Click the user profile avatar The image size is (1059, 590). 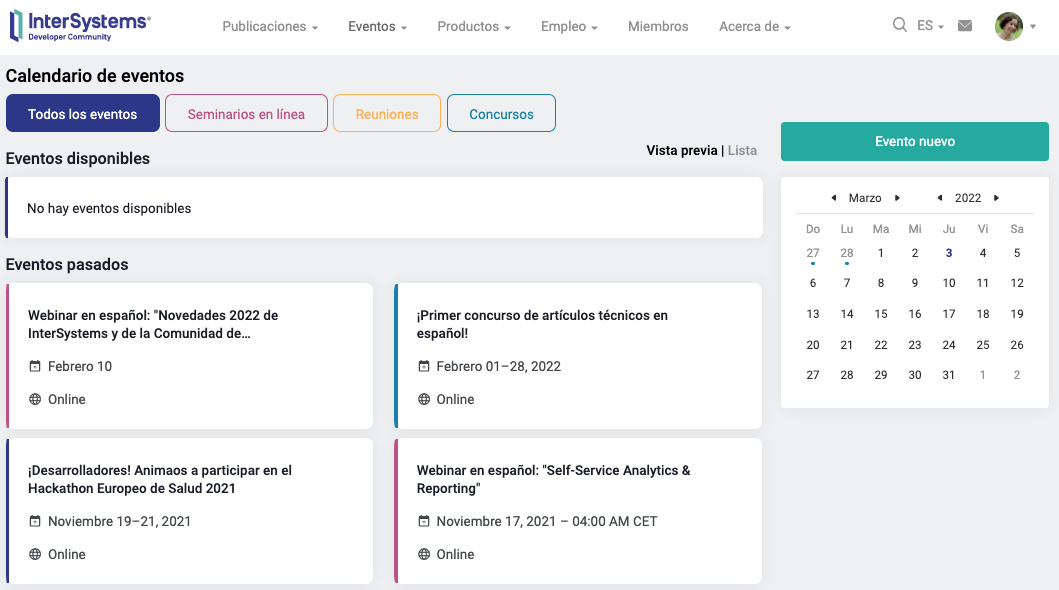click(1008, 27)
